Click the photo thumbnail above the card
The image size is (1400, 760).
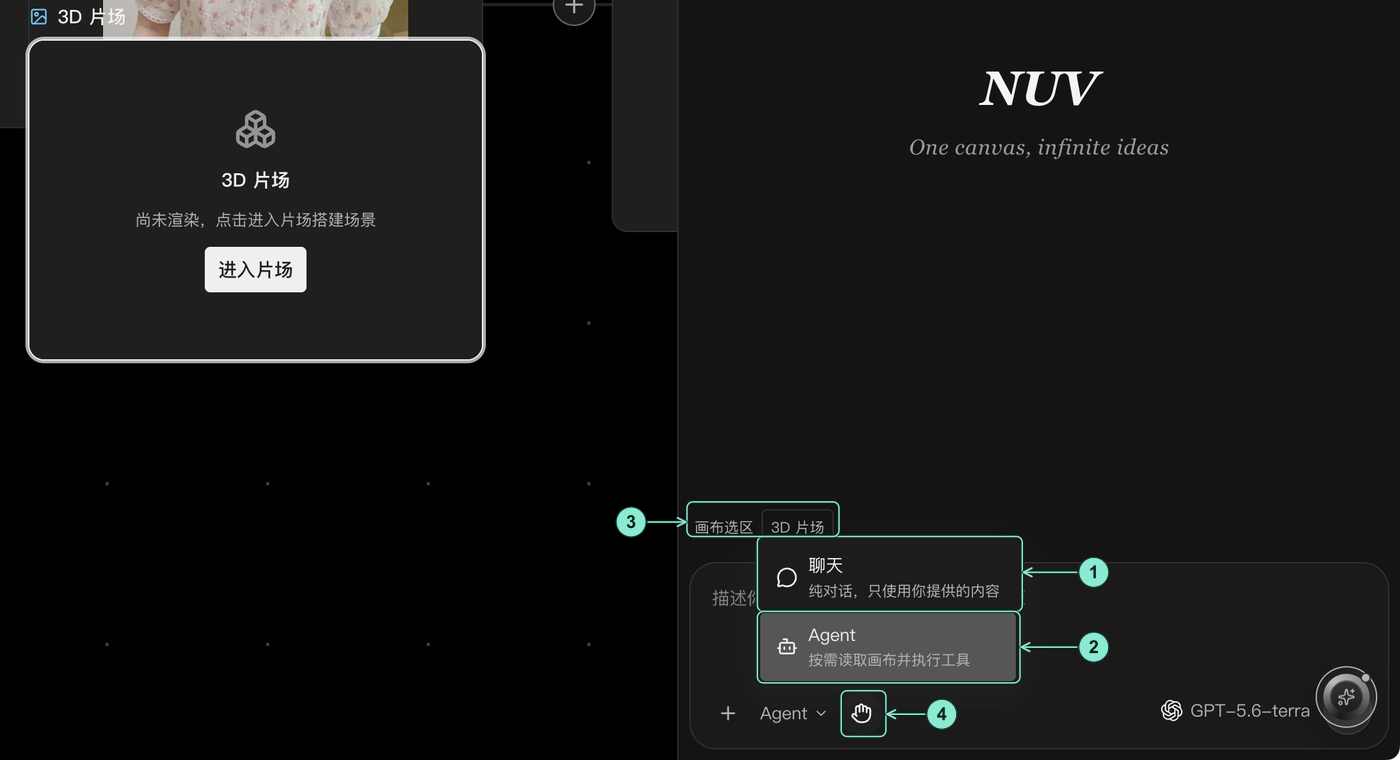pyautogui.click(x=255, y=19)
